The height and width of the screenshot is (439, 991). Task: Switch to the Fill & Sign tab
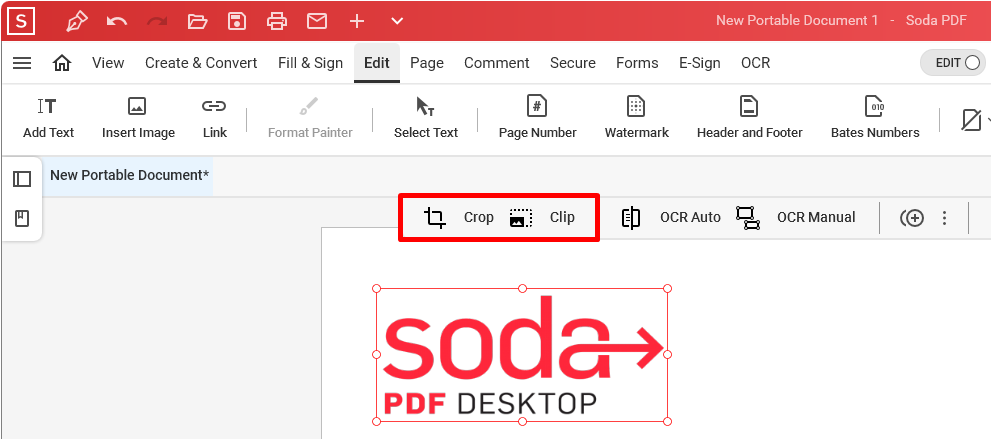coord(310,63)
